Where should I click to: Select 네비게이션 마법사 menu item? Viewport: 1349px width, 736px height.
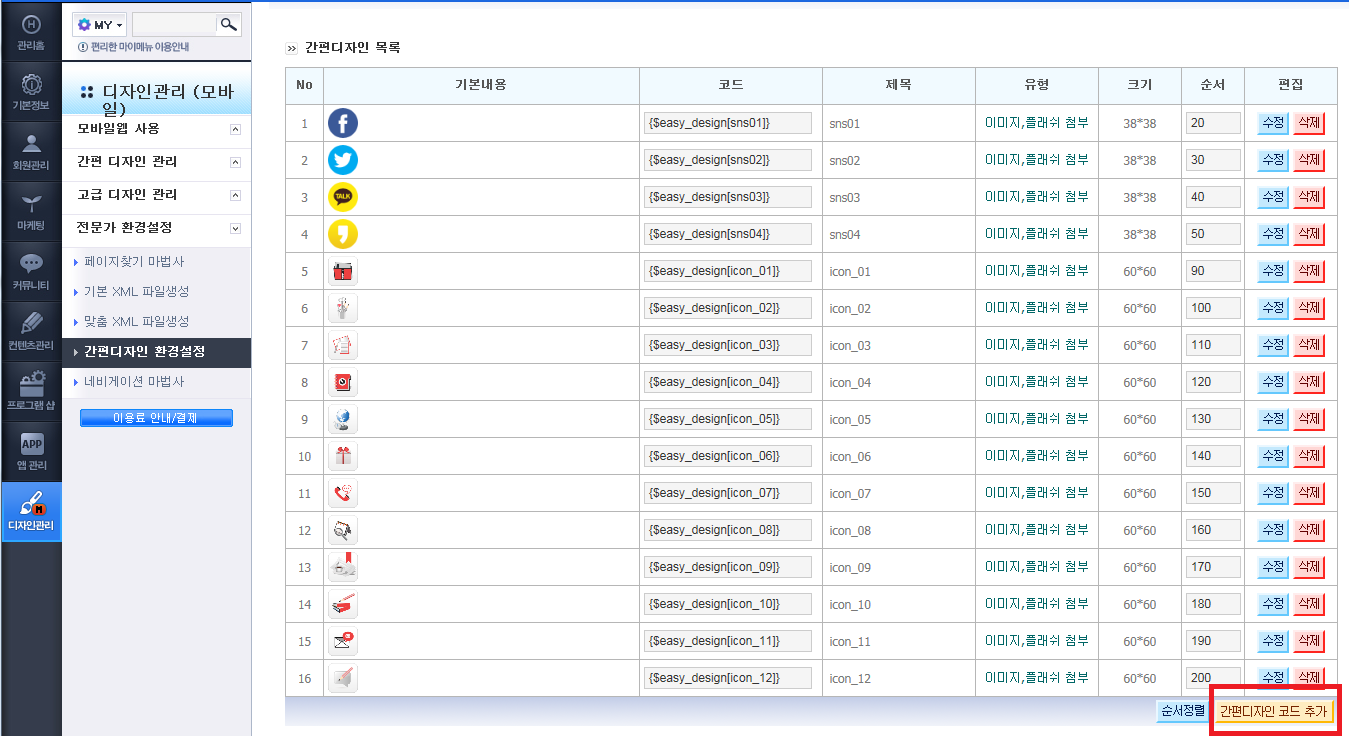click(x=134, y=382)
